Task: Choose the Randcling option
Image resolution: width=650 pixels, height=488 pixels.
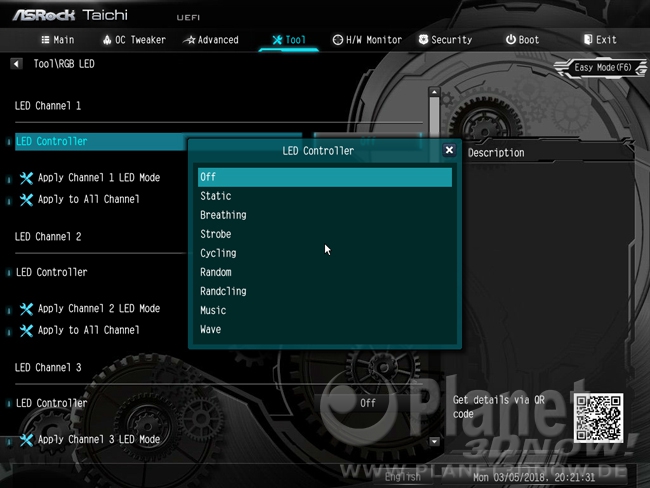Action: 325,291
